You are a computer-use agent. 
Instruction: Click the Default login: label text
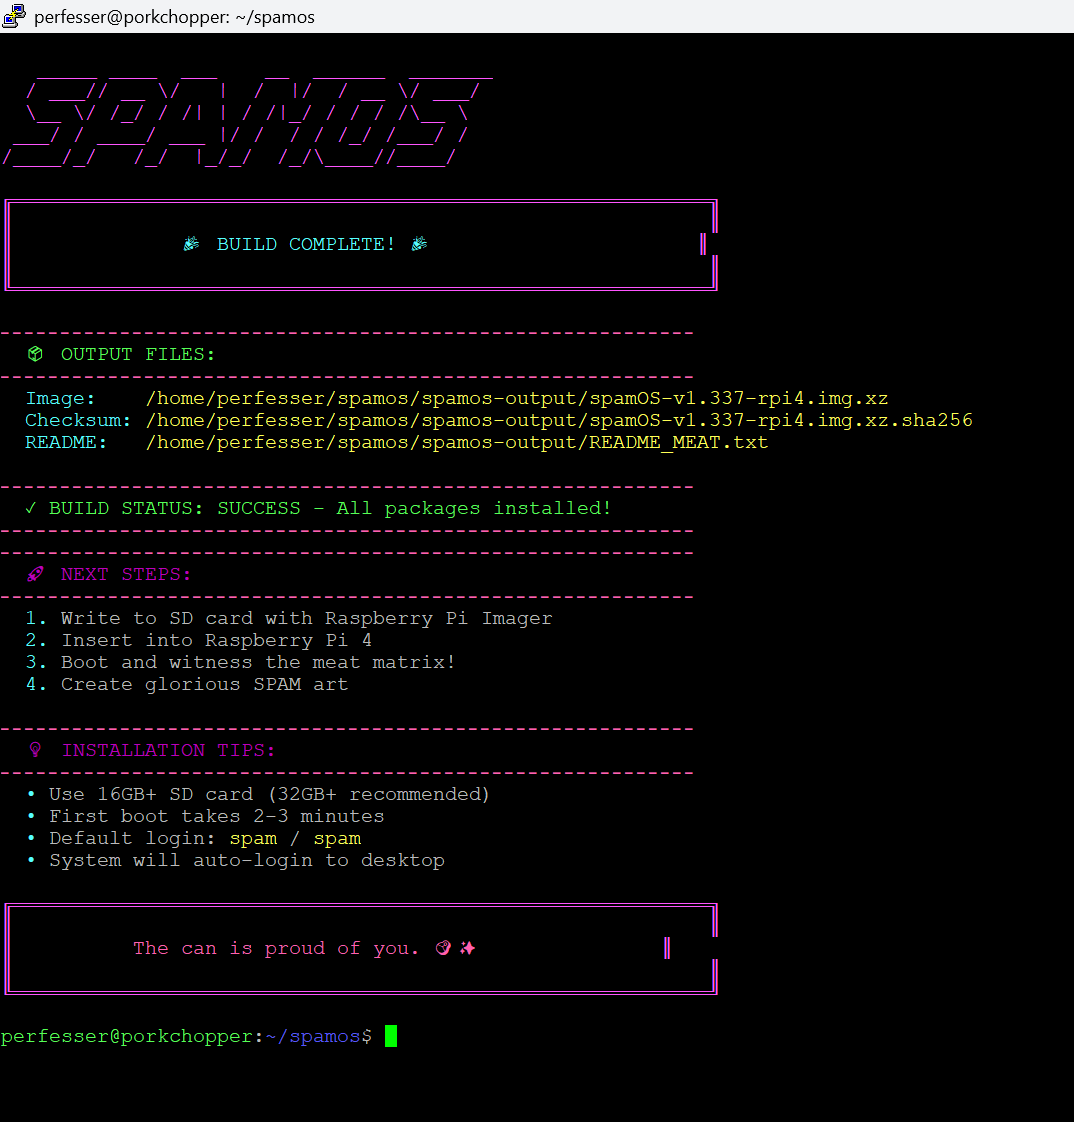[x=132, y=839]
